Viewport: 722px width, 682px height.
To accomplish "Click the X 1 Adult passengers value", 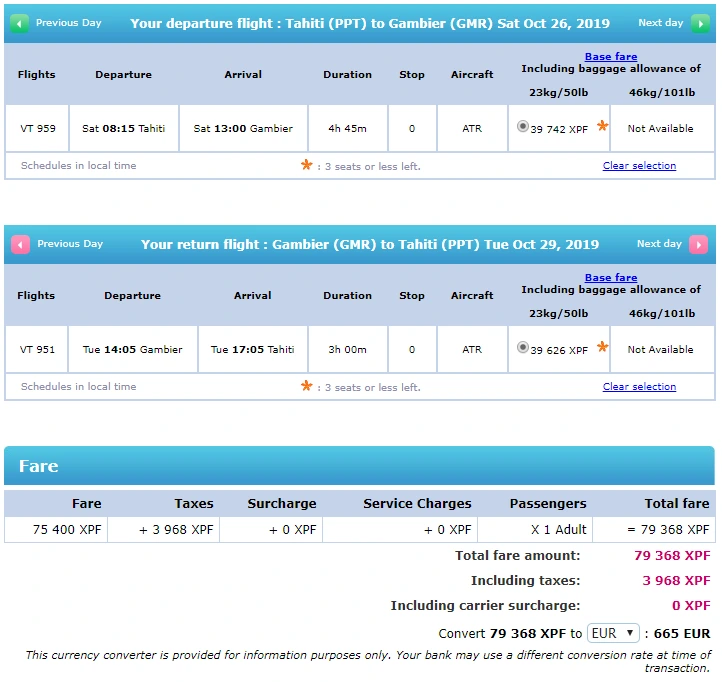I will (559, 530).
